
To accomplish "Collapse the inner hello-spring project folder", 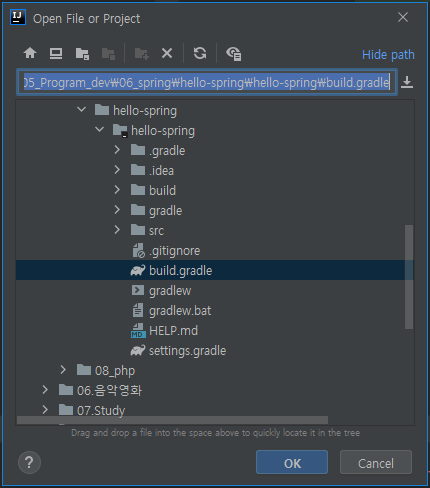I will click(99, 129).
